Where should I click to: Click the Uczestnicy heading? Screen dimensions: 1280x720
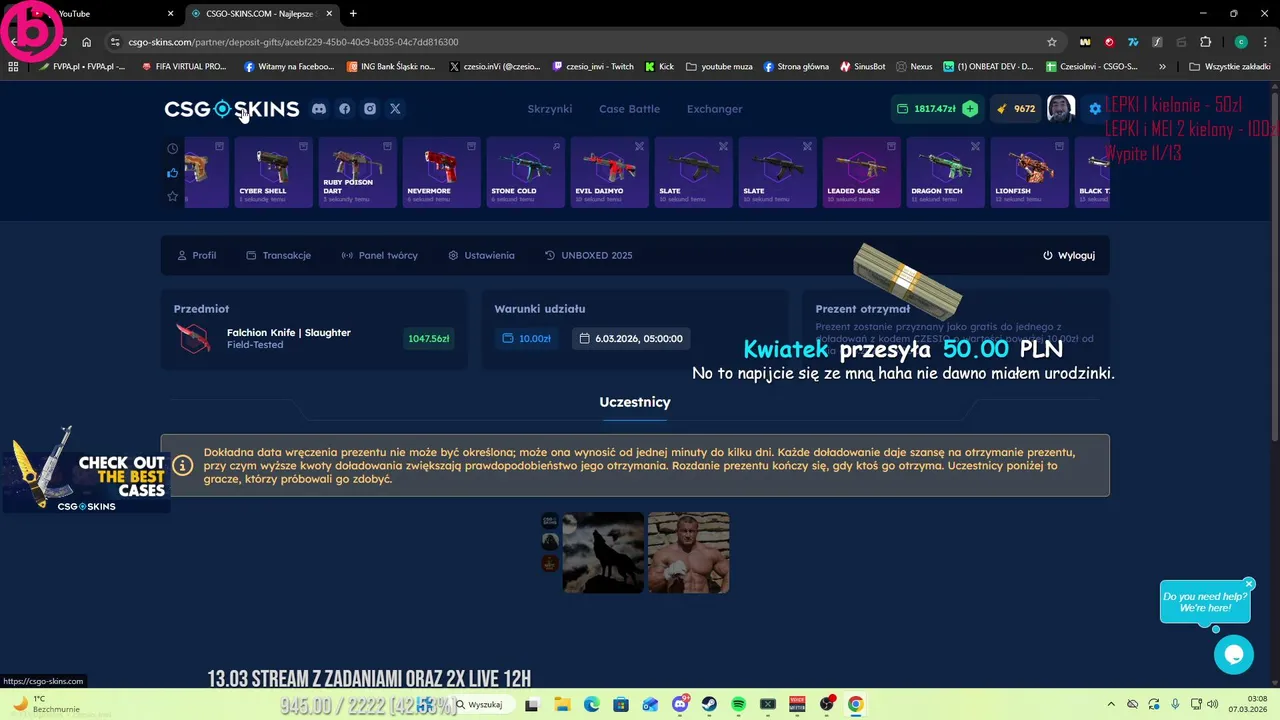pos(635,402)
